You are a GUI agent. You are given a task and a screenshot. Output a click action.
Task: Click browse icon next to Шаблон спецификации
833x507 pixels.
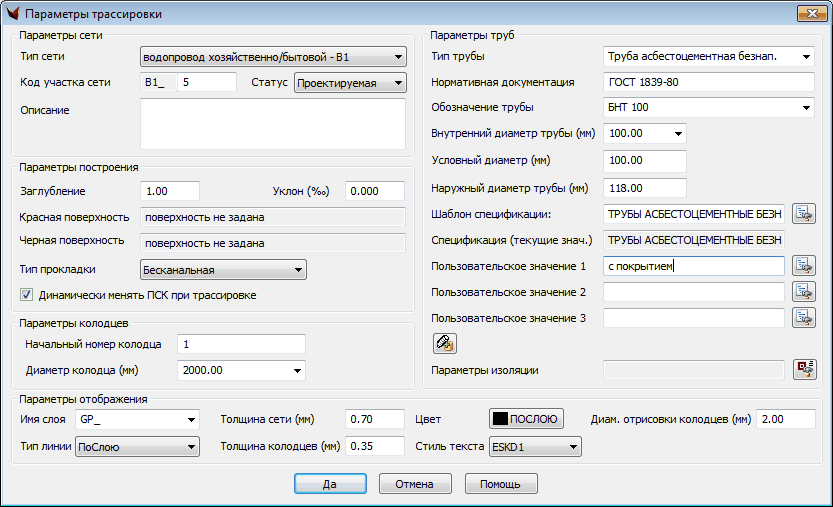[804, 213]
